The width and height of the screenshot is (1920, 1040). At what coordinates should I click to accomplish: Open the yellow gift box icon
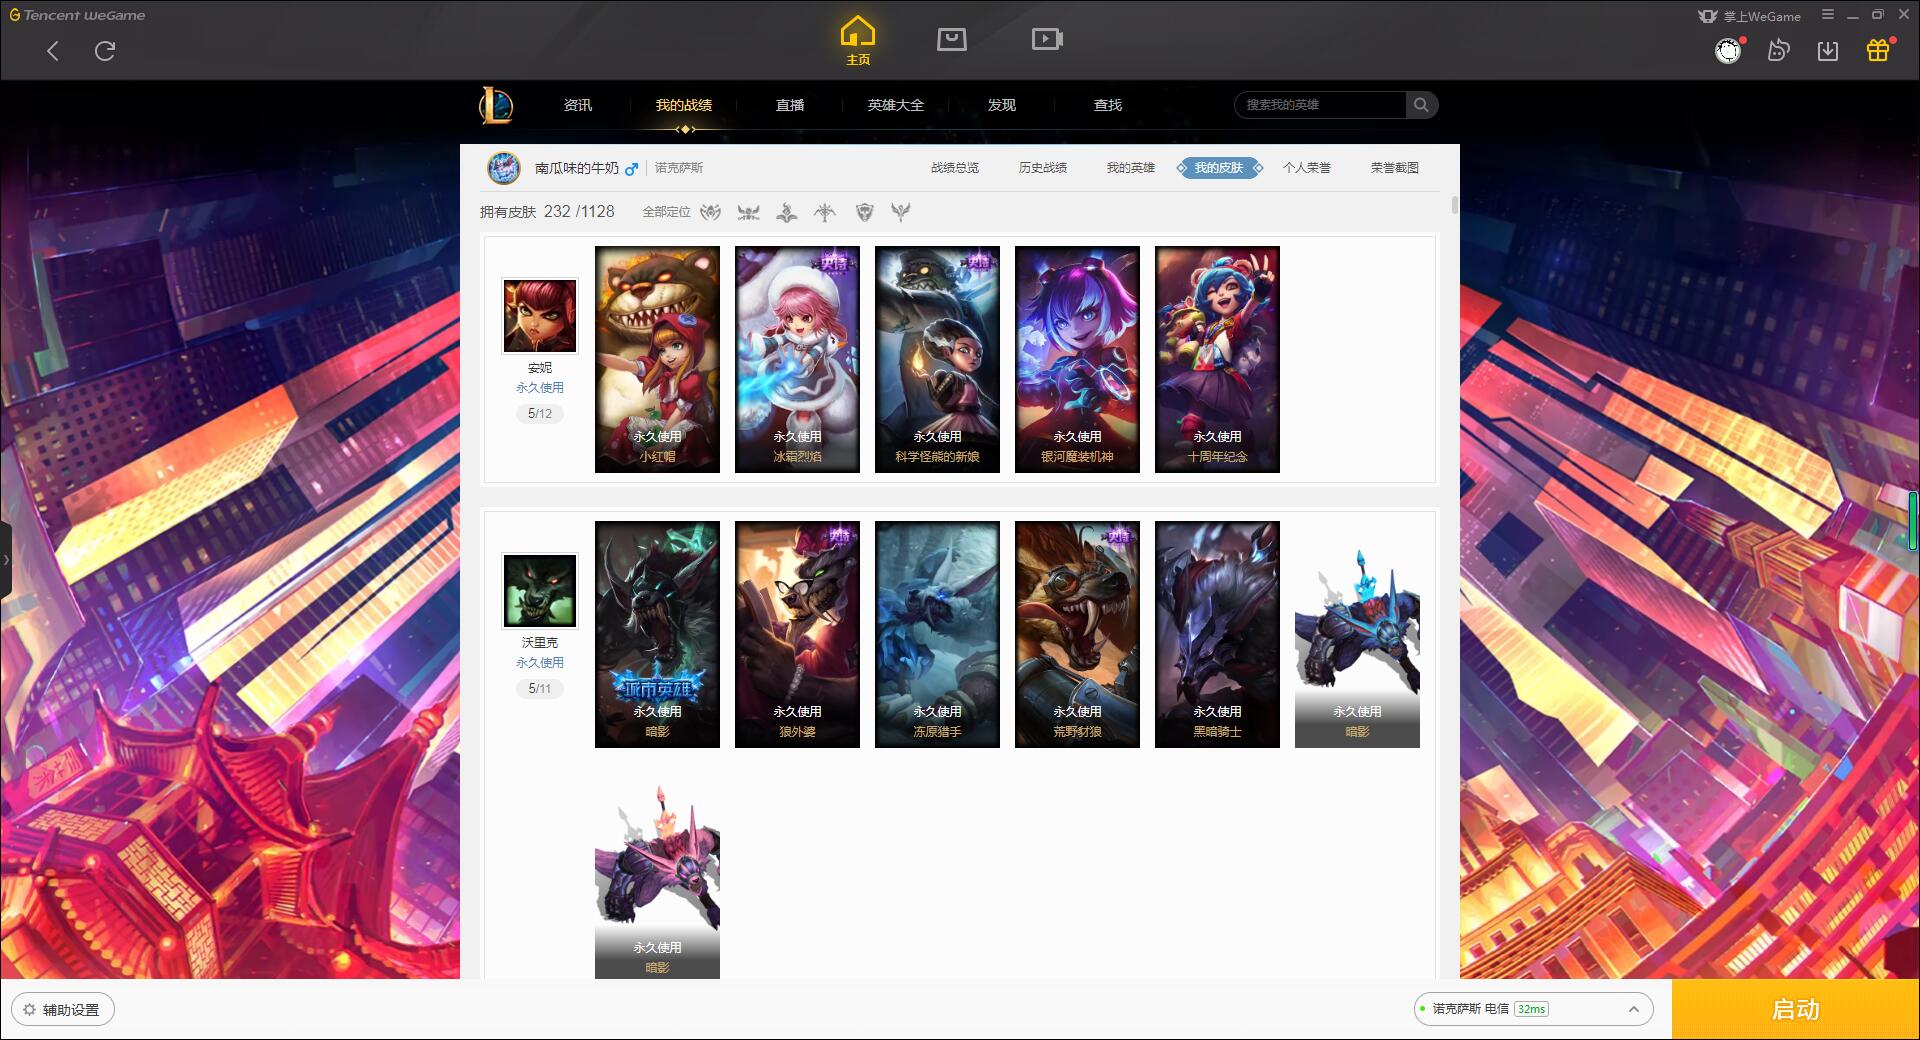pyautogui.click(x=1878, y=50)
